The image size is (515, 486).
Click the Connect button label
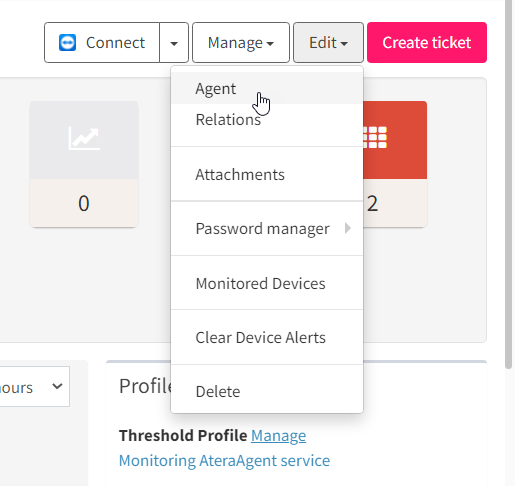(x=115, y=43)
